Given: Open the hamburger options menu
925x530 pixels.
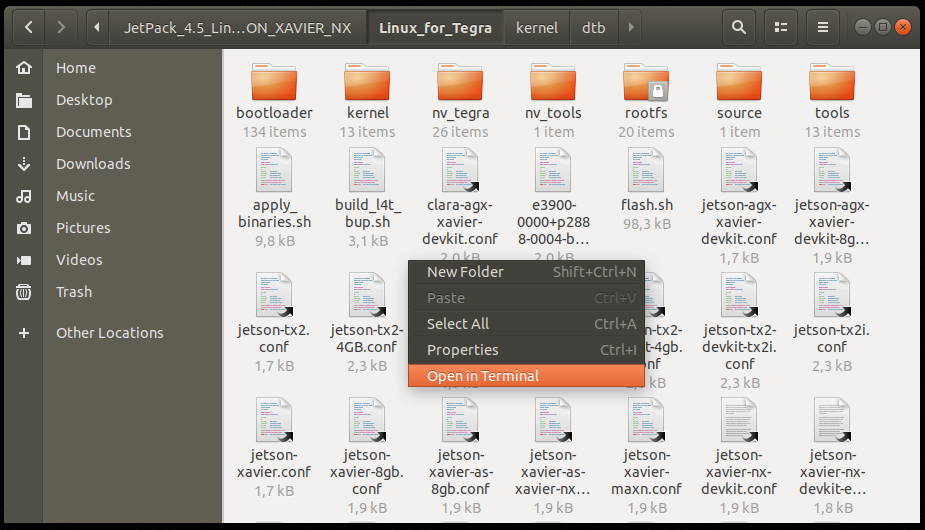Looking at the screenshot, I should click(x=822, y=27).
